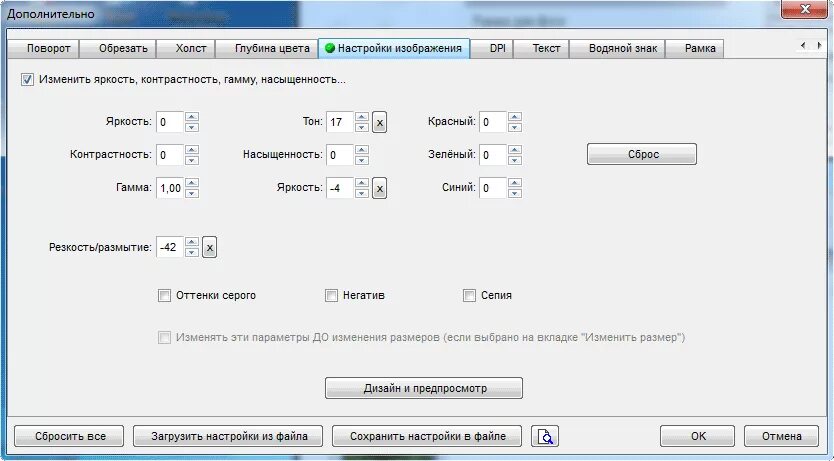834x461 pixels.
Task: Cancel the dialog with Отмена
Action: [x=781, y=436]
